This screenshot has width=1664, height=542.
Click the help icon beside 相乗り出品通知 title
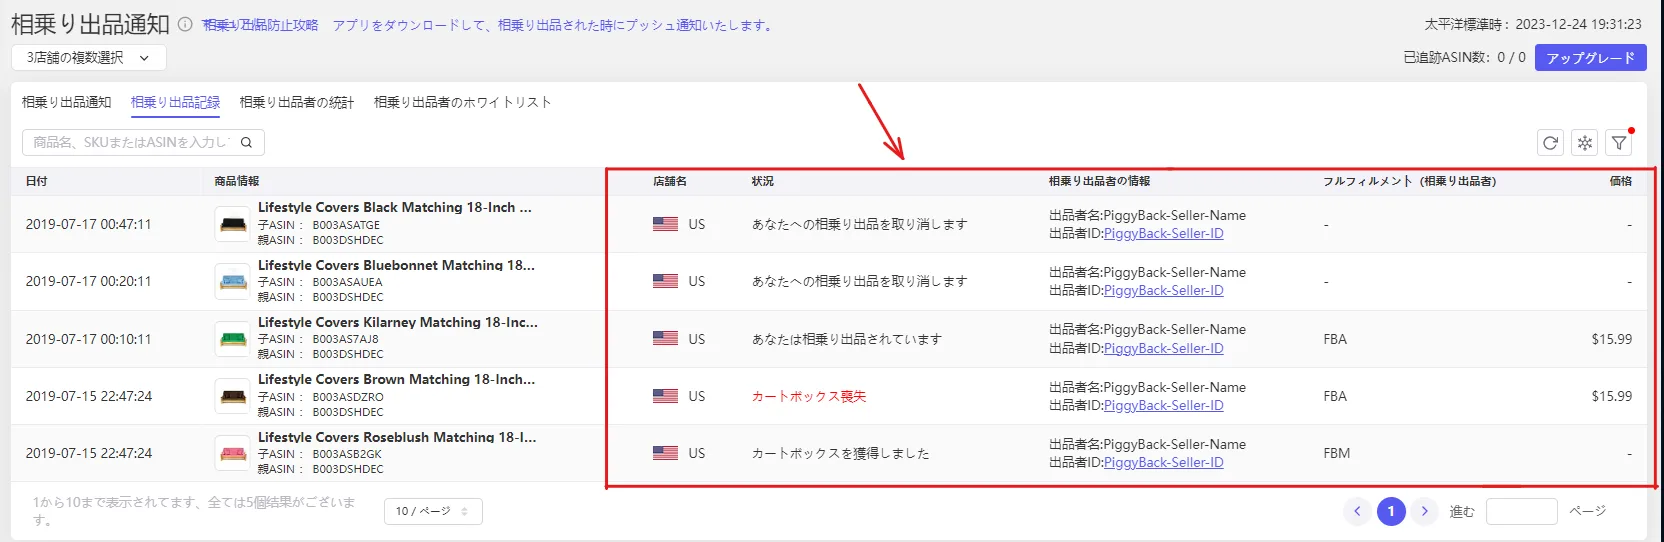(x=185, y=25)
